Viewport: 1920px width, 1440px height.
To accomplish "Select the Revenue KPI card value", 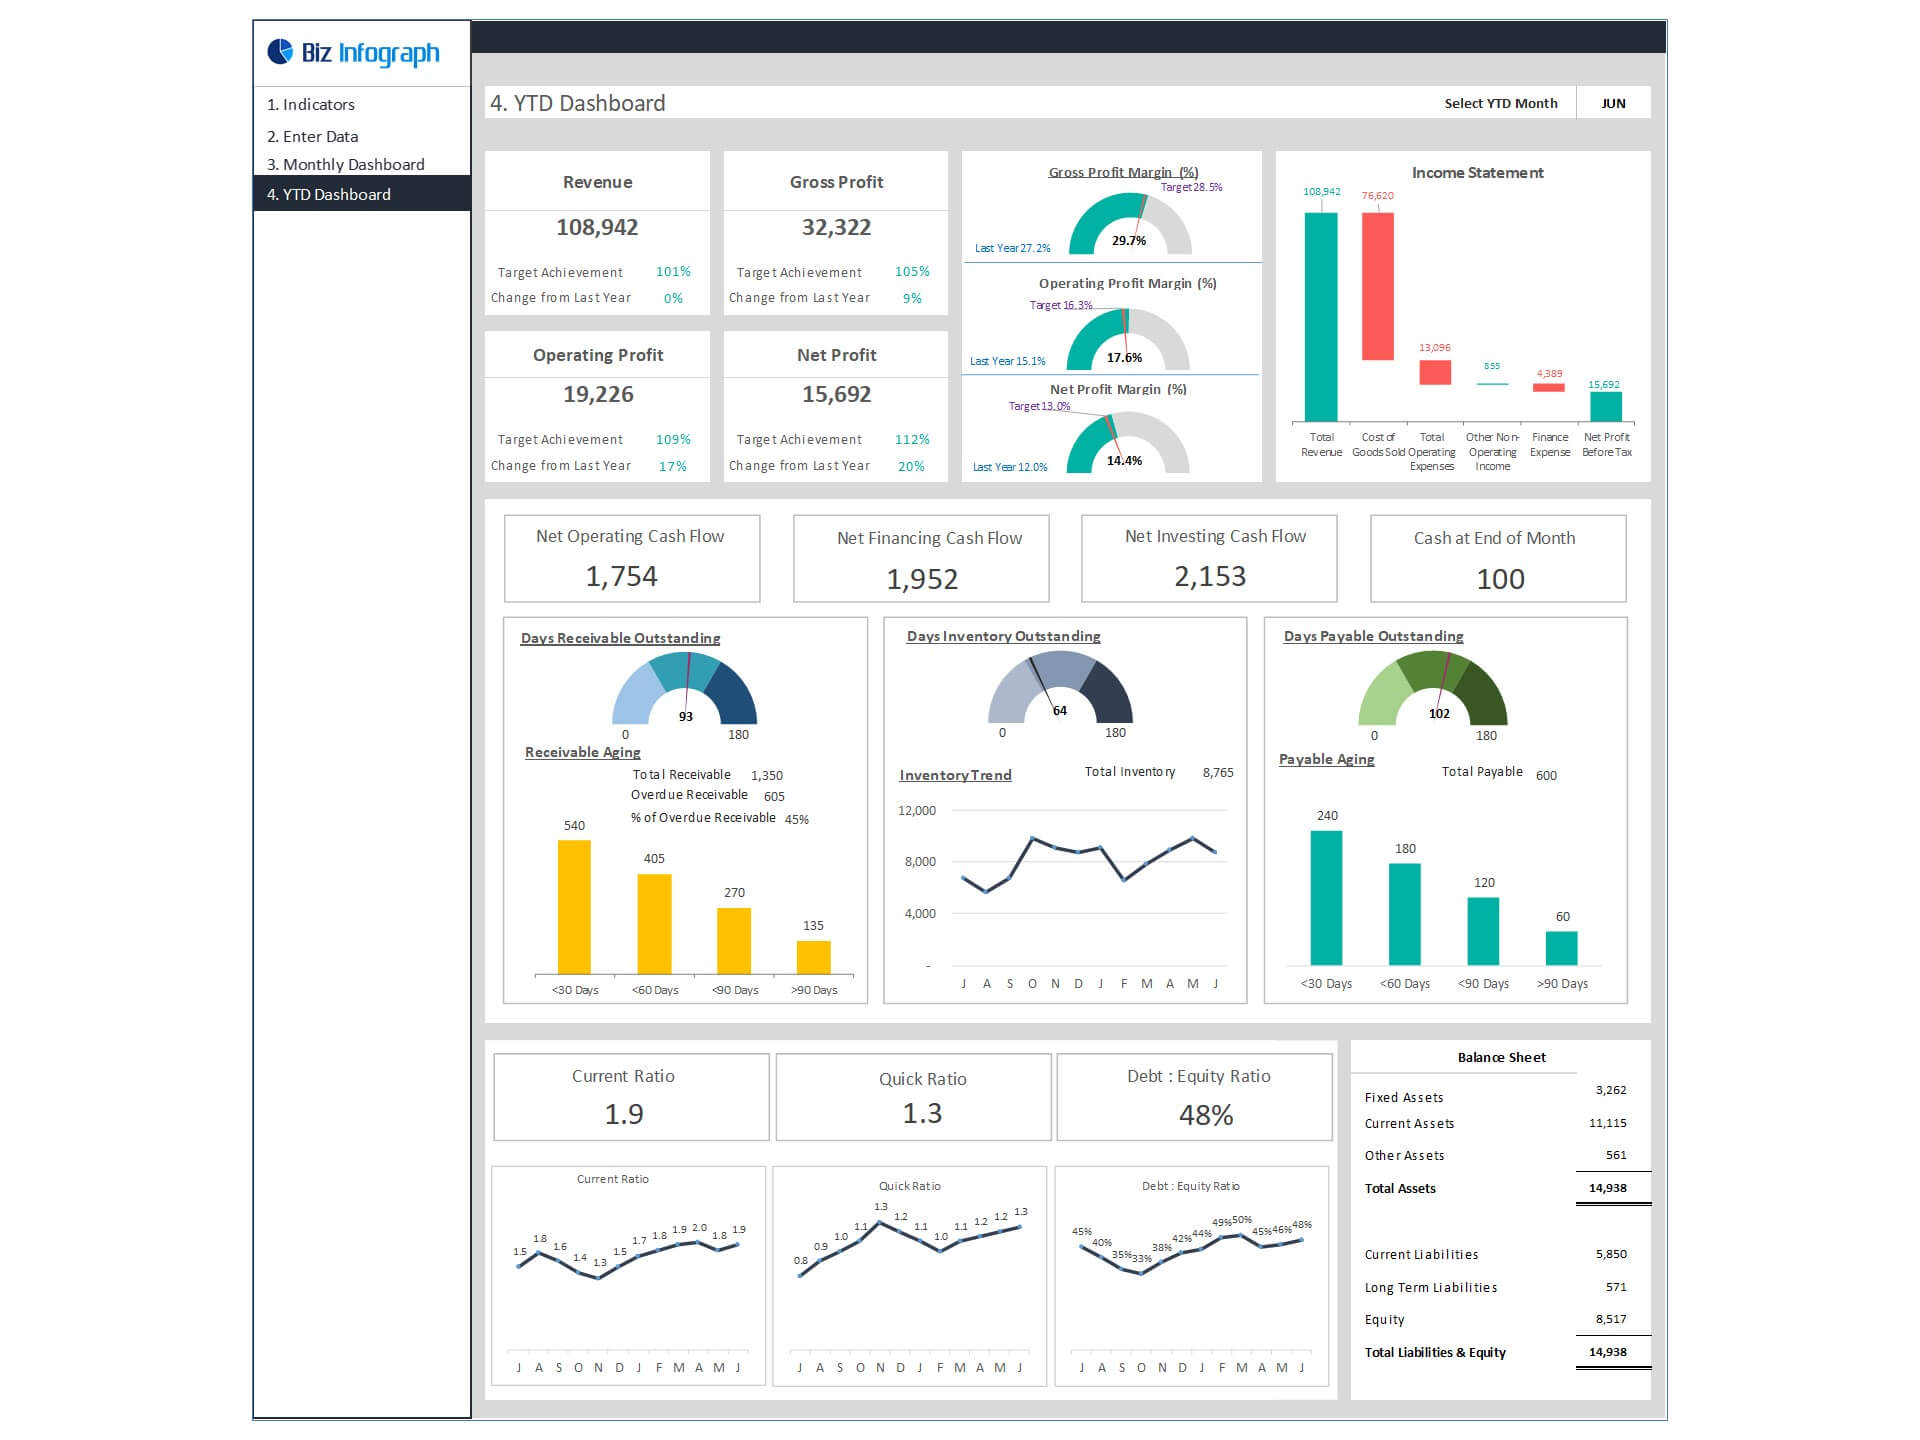I will (x=597, y=228).
